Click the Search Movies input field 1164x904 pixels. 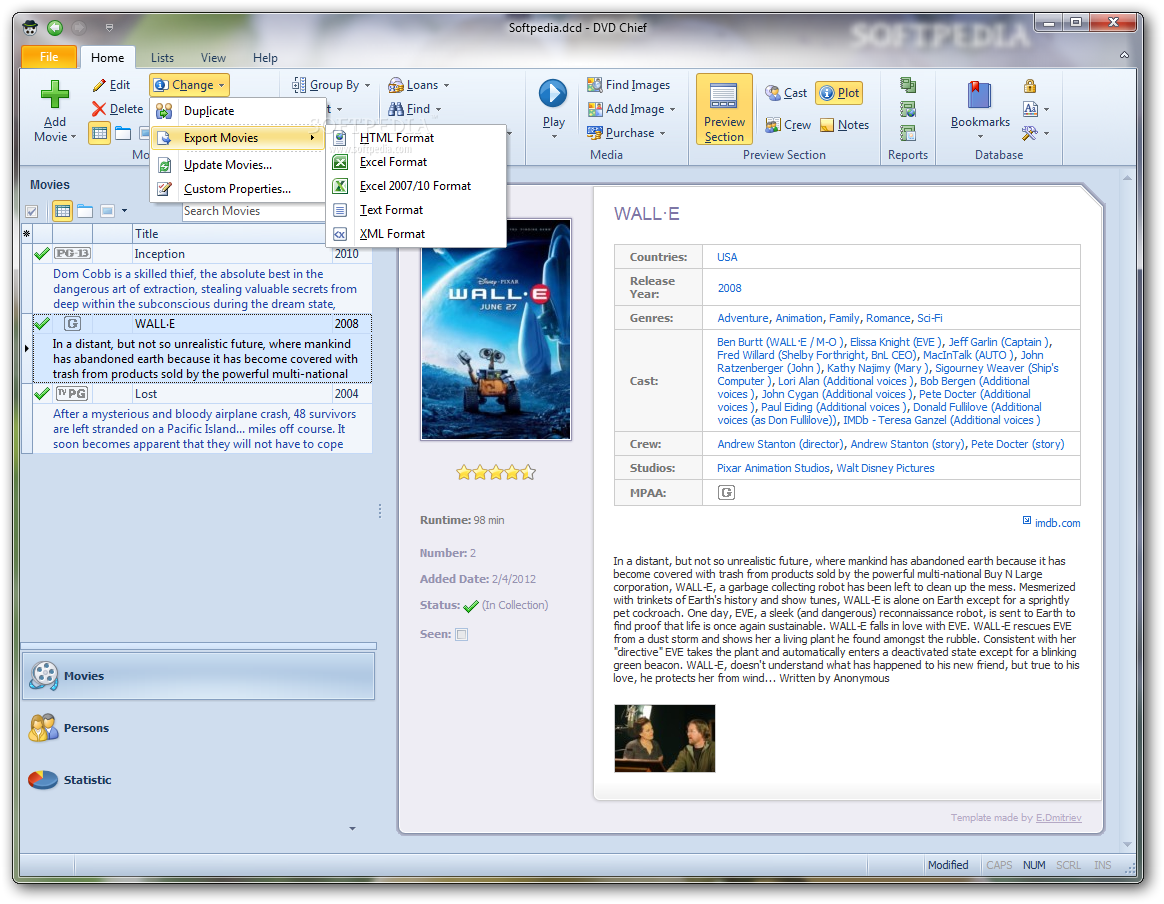pos(253,211)
